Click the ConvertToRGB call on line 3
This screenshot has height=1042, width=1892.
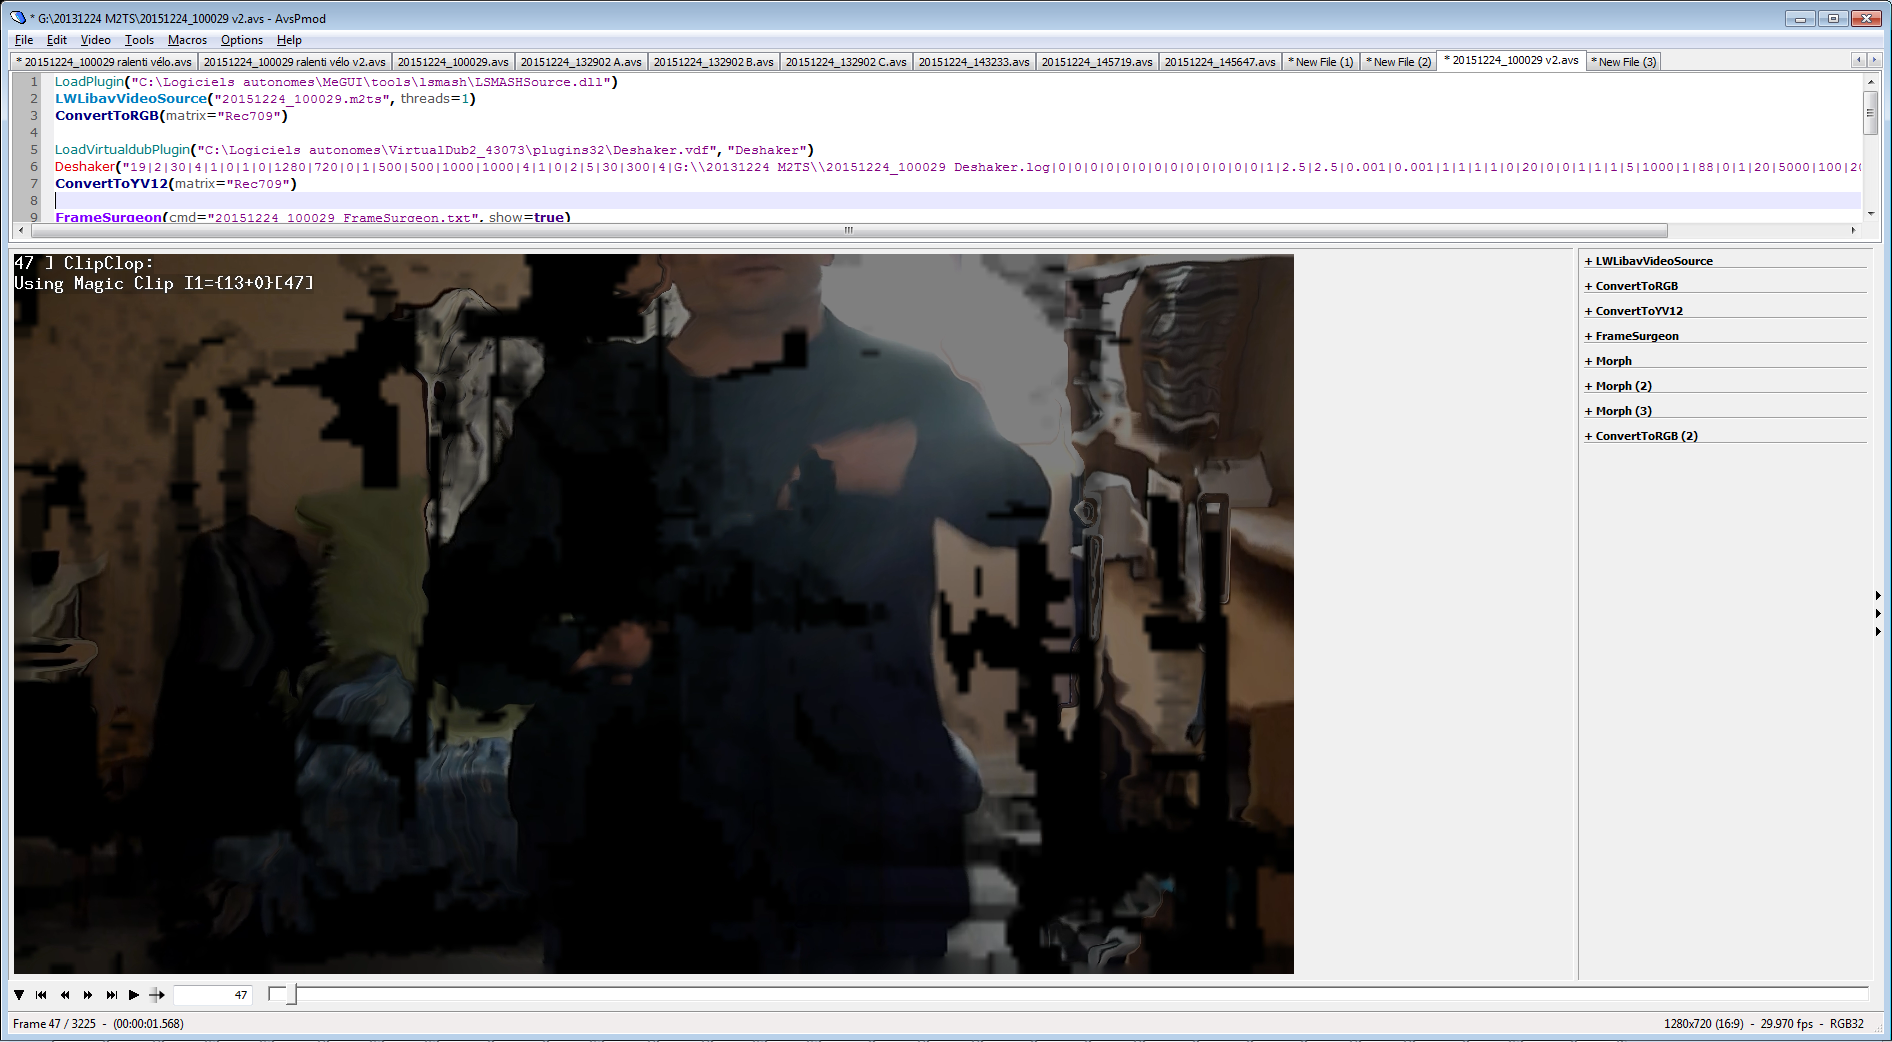171,116
